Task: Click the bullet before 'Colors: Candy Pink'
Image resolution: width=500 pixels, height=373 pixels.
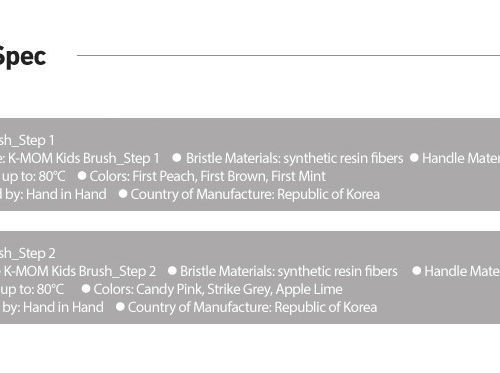Action: 86,289
